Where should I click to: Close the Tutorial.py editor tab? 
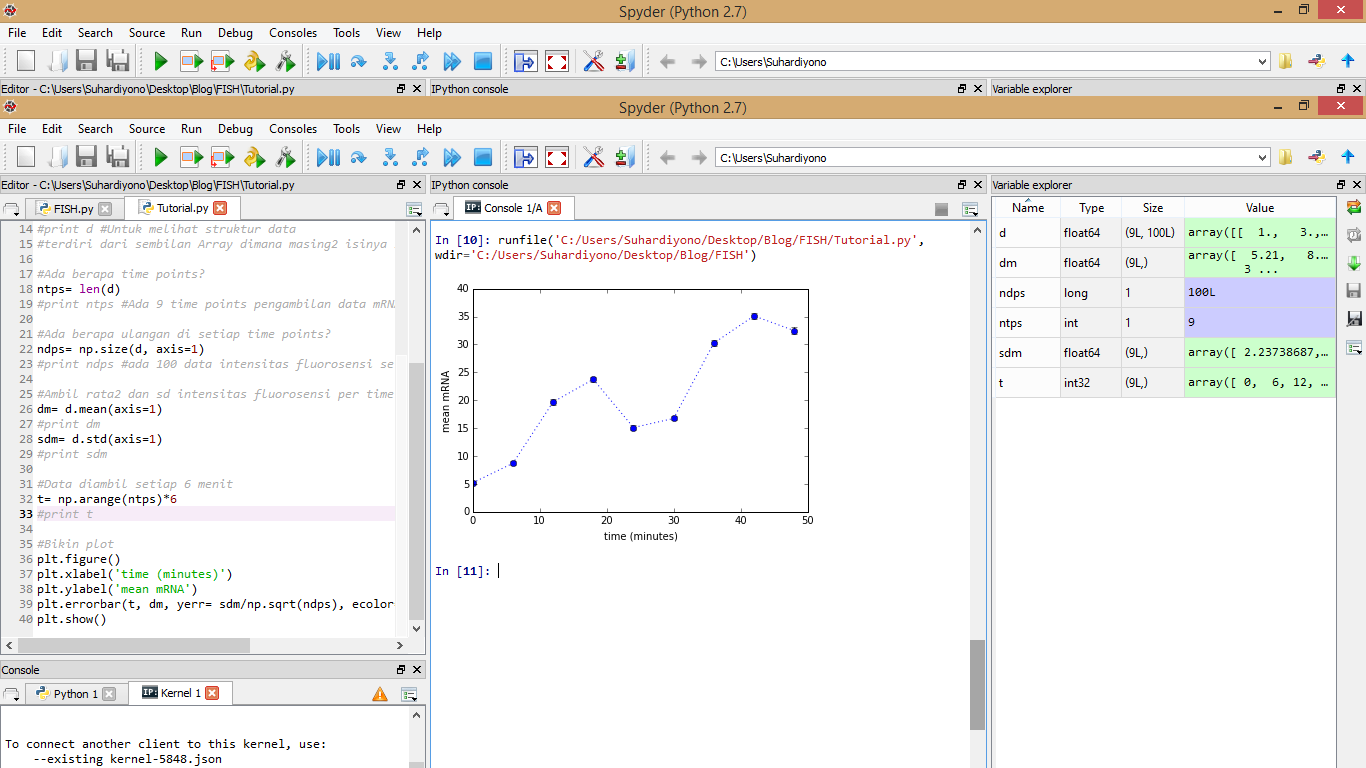coord(220,208)
